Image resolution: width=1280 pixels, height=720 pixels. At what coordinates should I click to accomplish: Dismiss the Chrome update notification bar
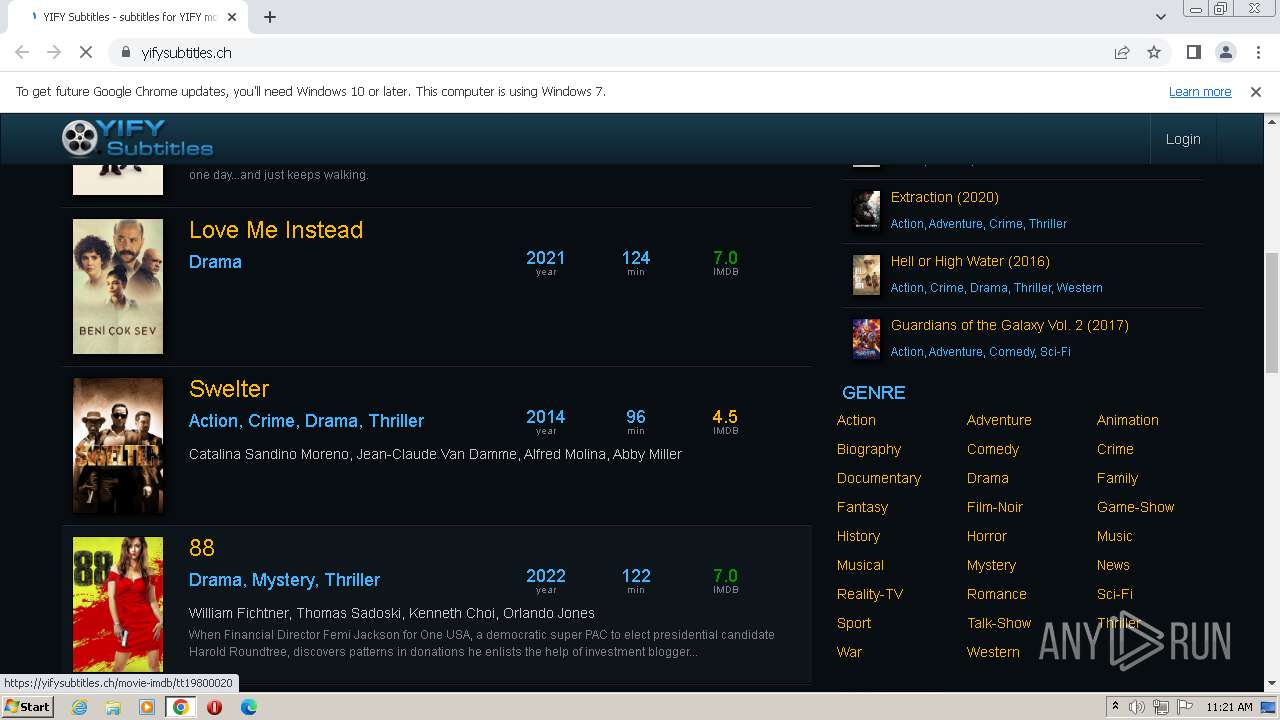point(1256,92)
